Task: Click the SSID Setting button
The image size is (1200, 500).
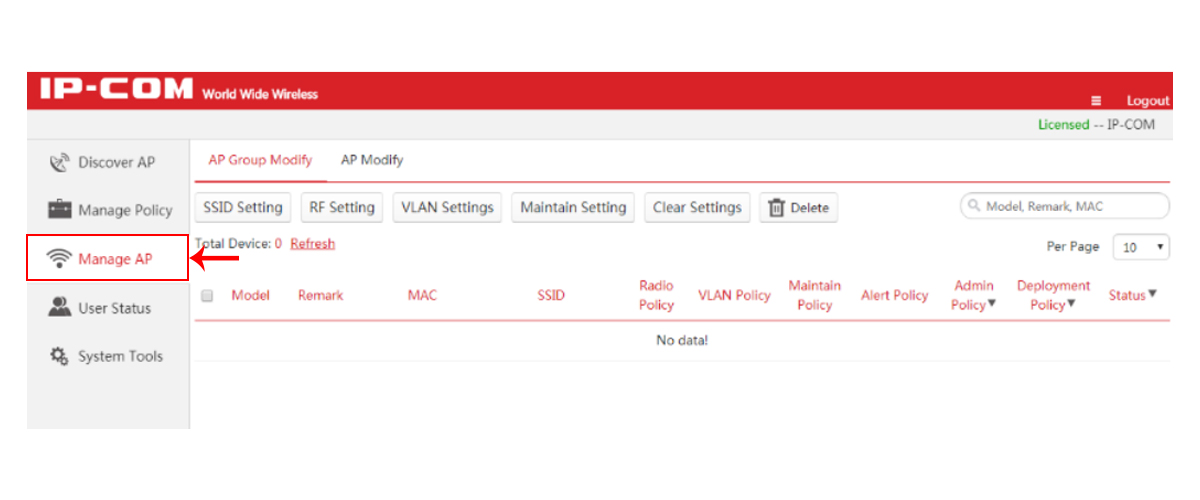Action: click(243, 207)
